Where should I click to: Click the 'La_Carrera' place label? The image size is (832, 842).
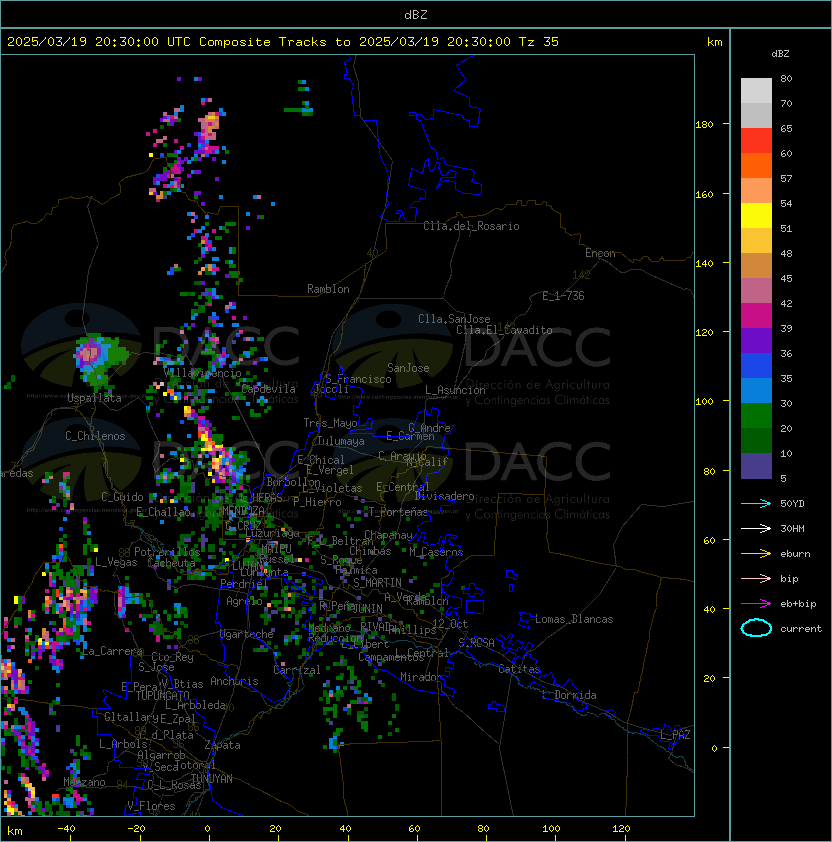pos(112,651)
